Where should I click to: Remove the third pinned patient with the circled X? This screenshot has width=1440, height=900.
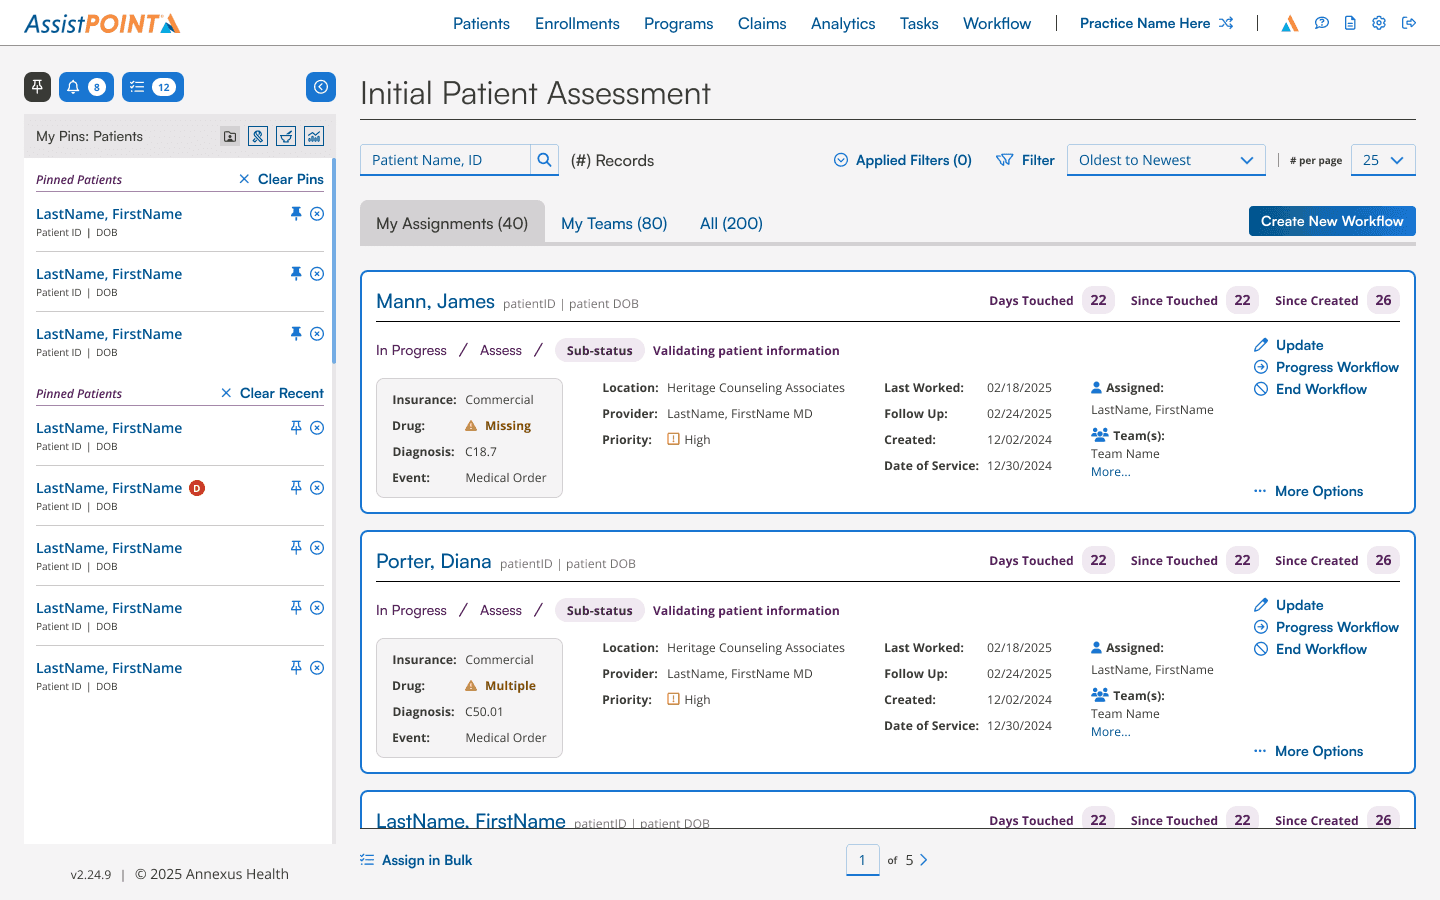coord(317,334)
